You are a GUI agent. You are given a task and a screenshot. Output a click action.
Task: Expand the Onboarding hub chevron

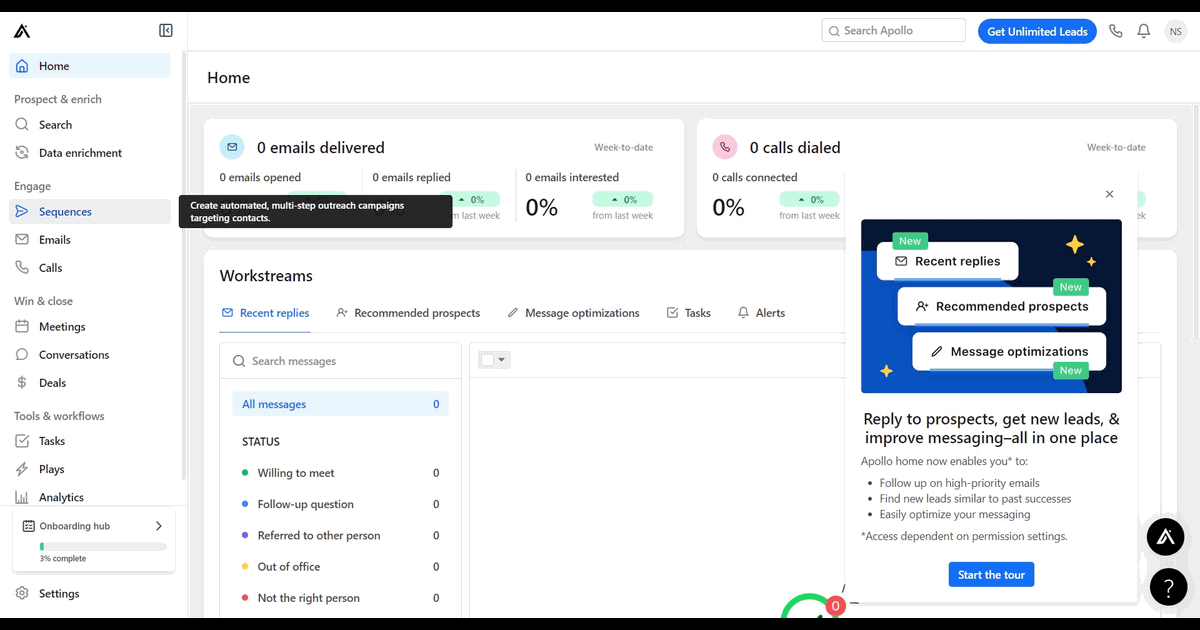(x=159, y=526)
